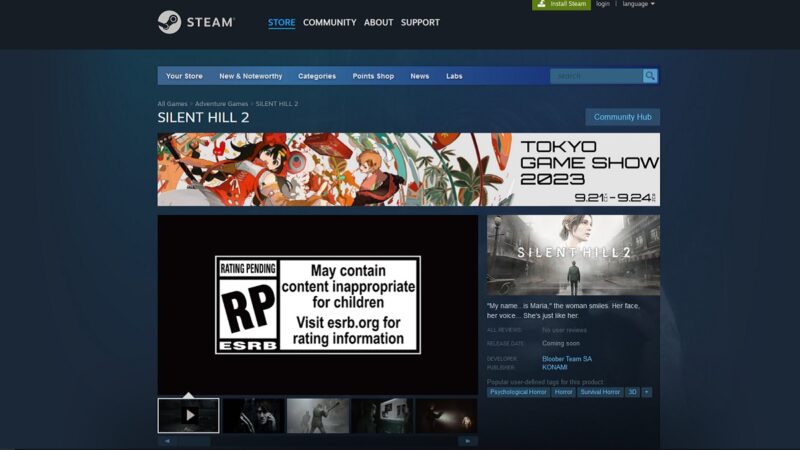This screenshot has width=800, height=450.
Task: Click the Horror tag
Action: 563,392
